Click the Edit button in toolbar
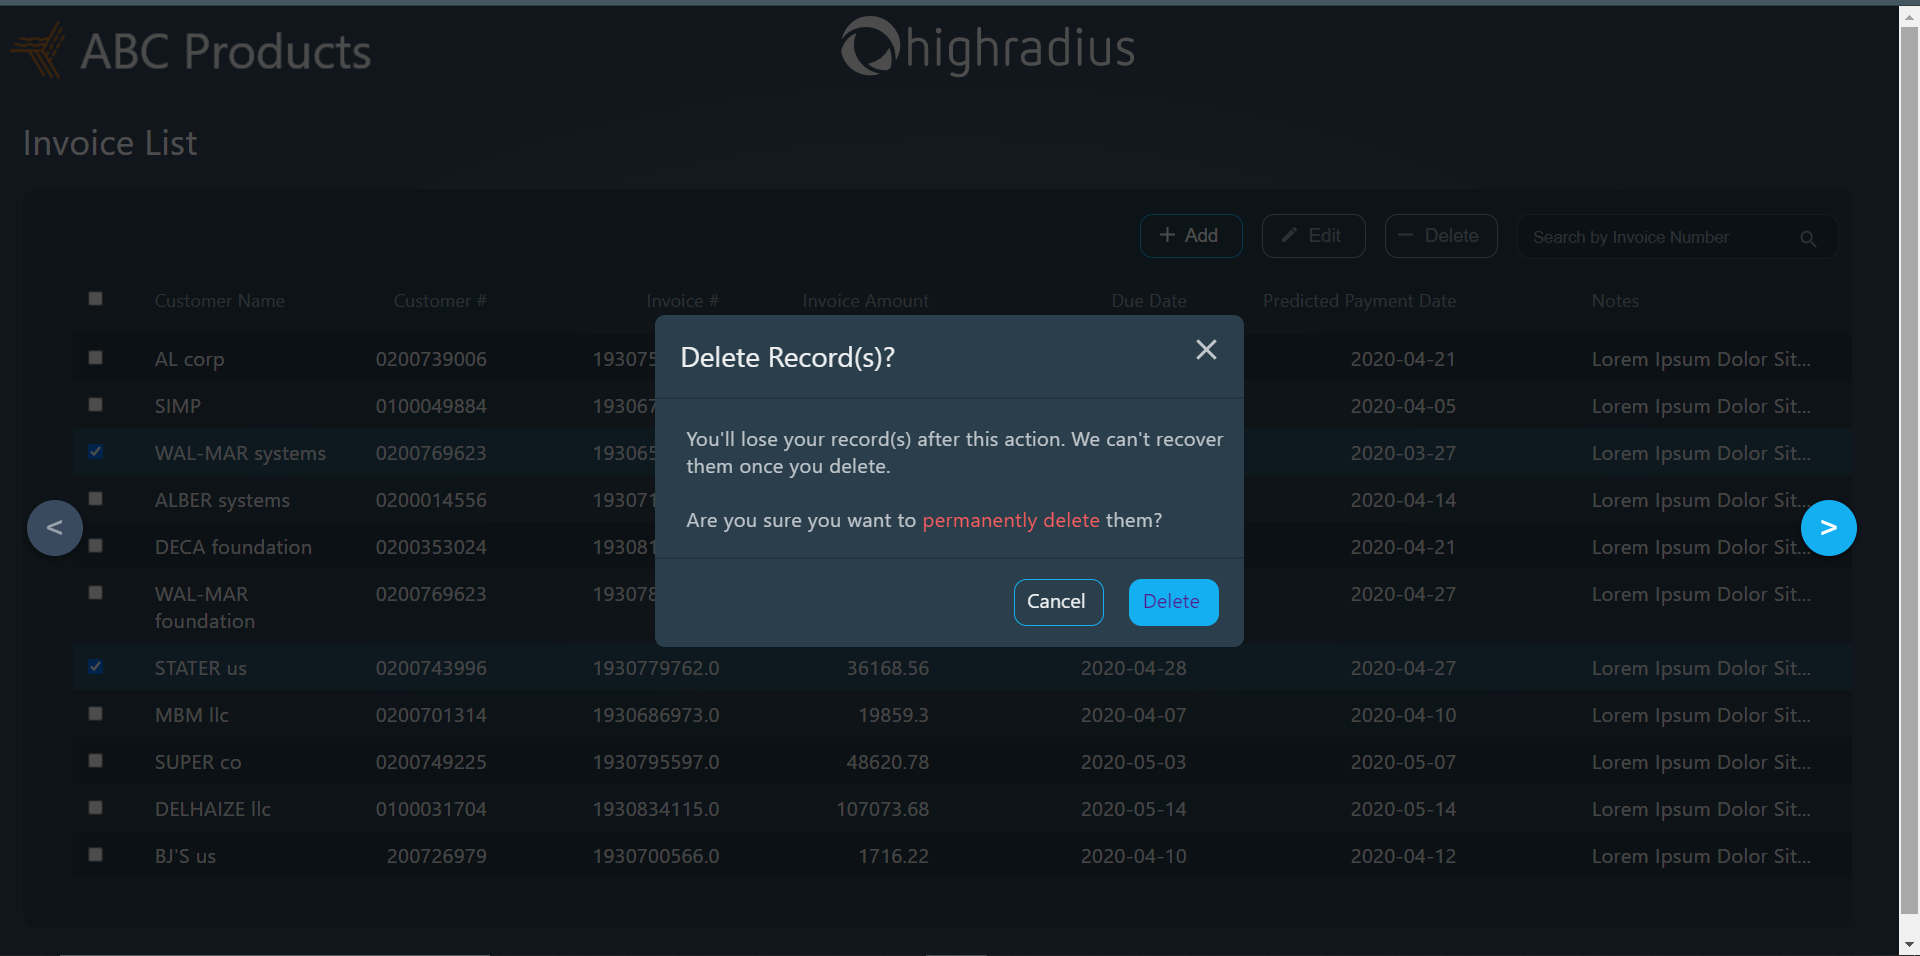 [1313, 236]
